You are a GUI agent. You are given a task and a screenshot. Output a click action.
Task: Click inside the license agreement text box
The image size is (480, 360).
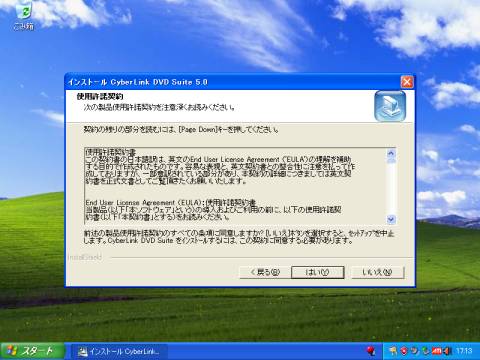pos(235,186)
